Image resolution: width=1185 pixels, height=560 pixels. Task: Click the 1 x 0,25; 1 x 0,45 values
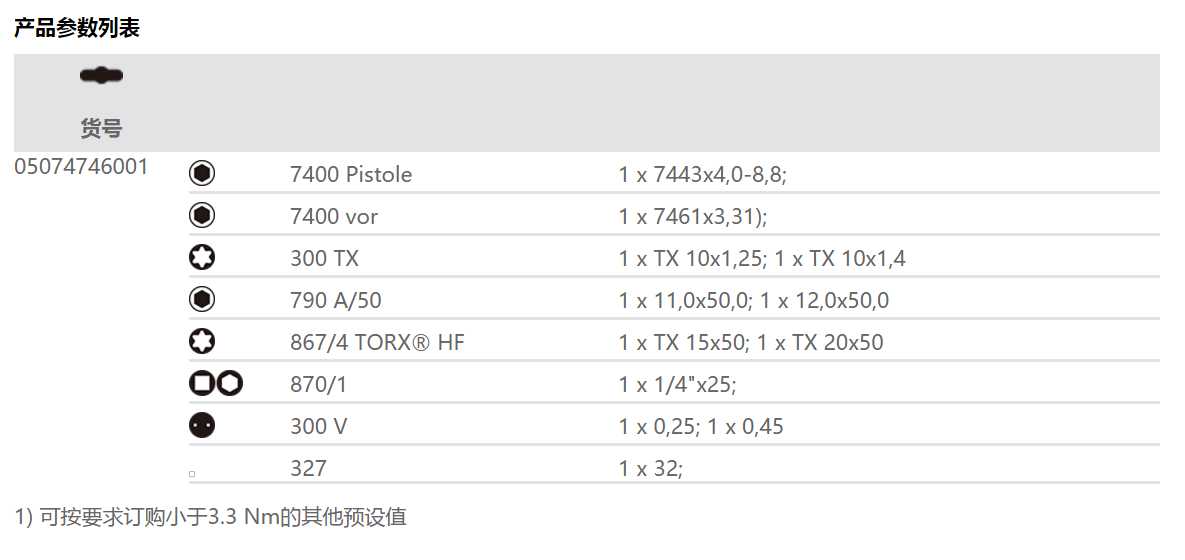click(701, 426)
